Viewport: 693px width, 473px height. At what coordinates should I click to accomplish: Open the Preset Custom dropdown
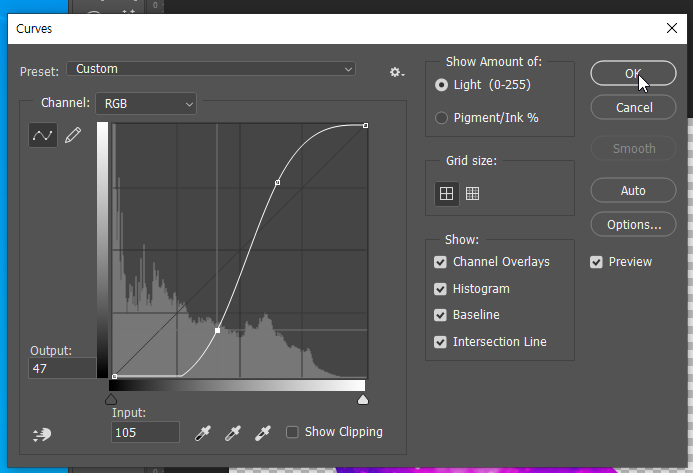(x=211, y=69)
